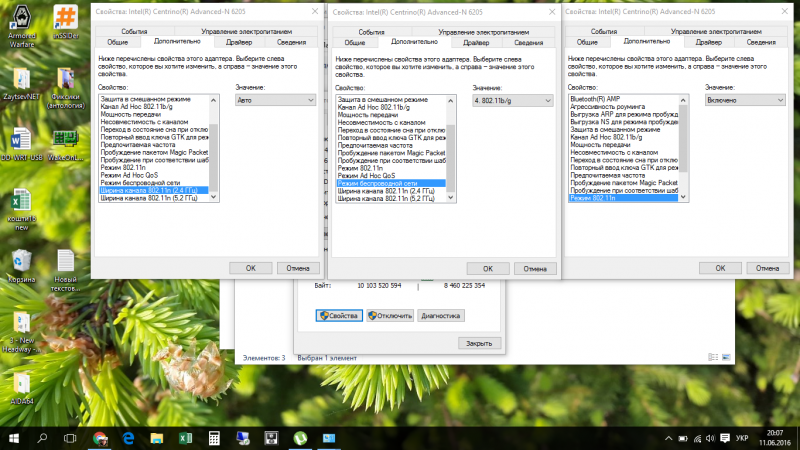Switch to Chrome in the taskbar

[100, 437]
